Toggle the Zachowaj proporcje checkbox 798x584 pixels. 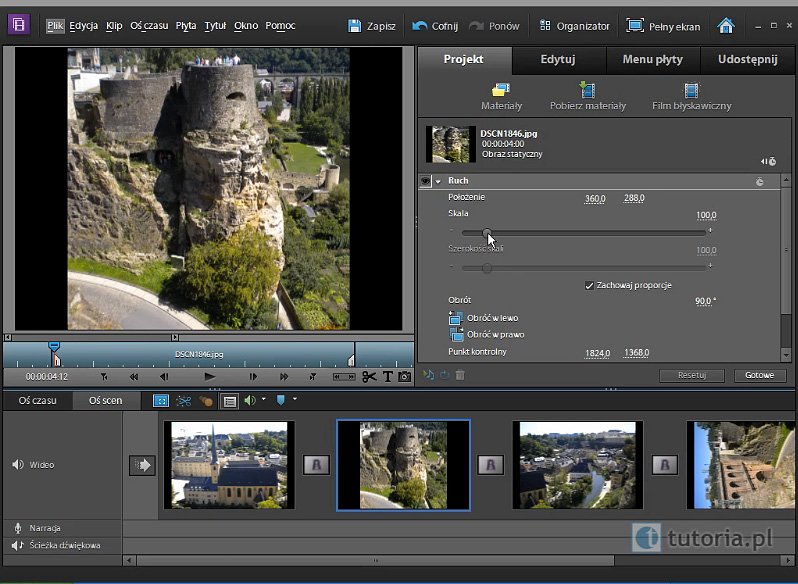click(589, 286)
